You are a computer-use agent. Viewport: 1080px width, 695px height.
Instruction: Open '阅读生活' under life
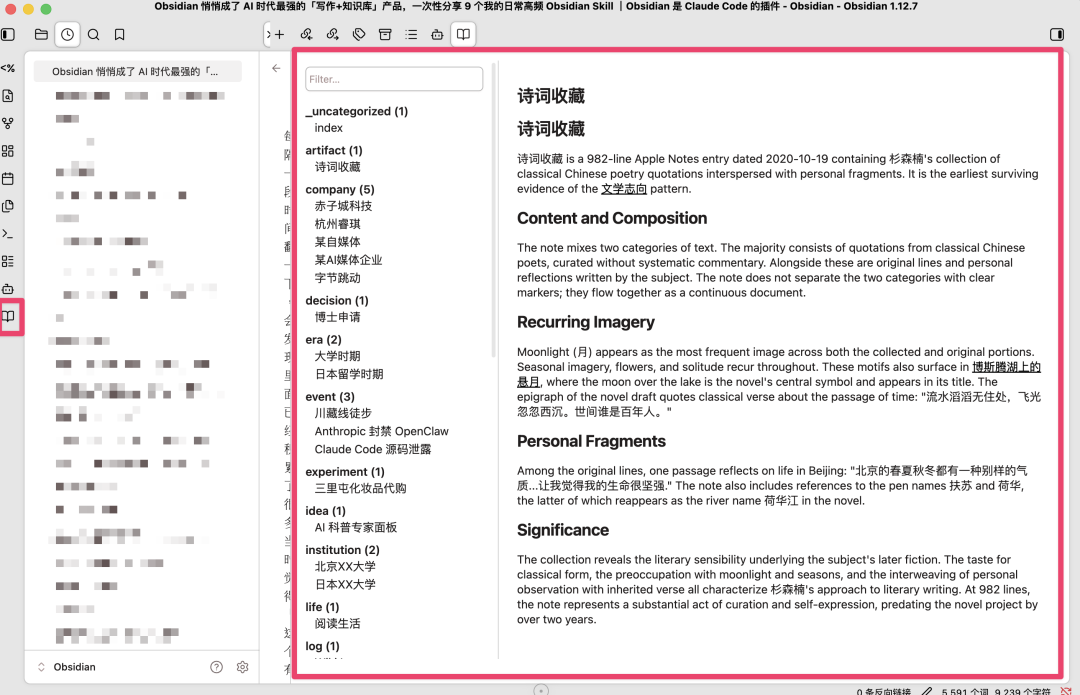[x=338, y=623]
